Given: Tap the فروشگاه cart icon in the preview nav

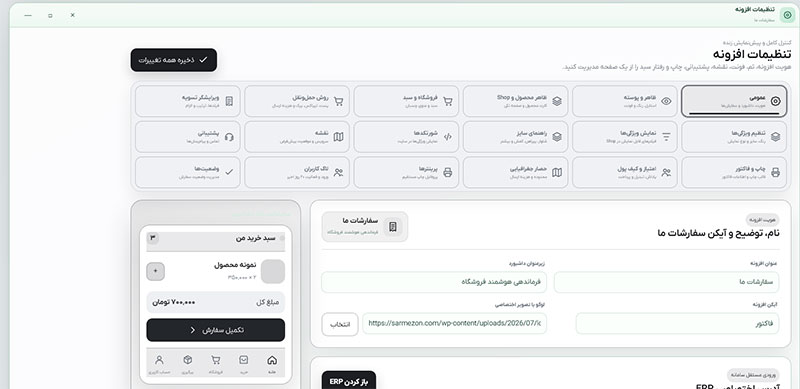Looking at the screenshot, I should [215, 360].
